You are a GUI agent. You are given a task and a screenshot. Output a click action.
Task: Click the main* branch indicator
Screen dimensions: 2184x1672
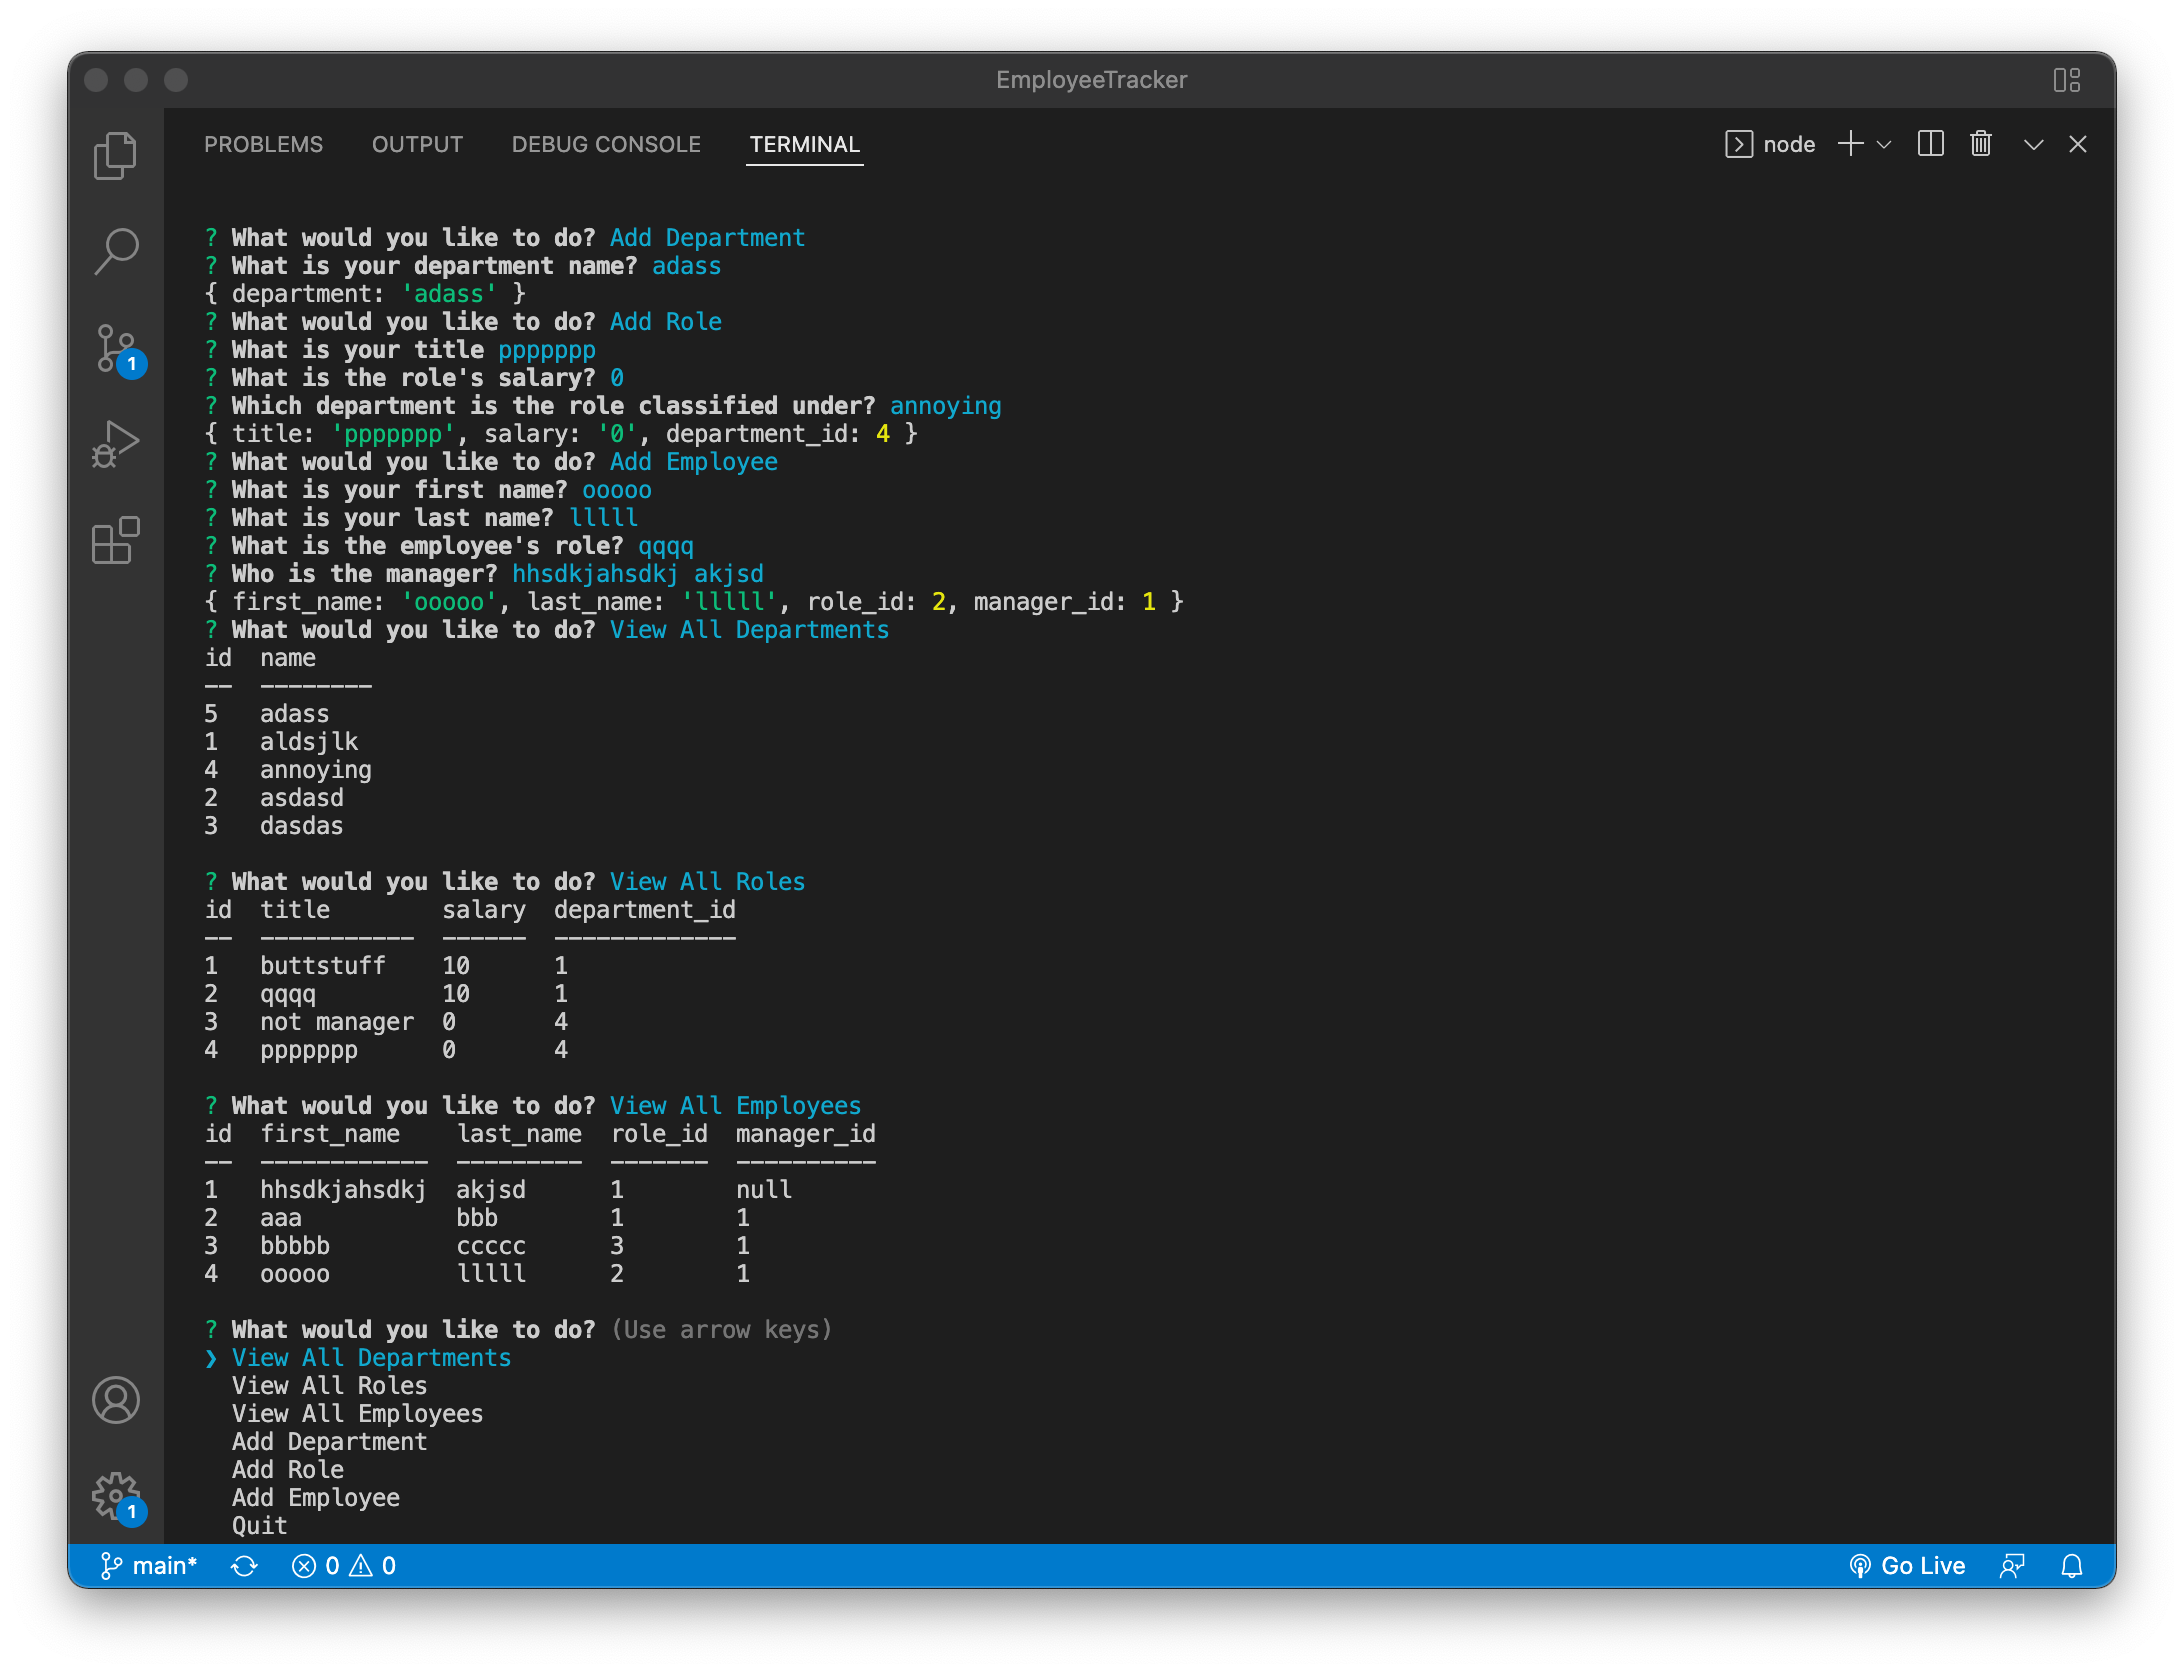point(148,1565)
